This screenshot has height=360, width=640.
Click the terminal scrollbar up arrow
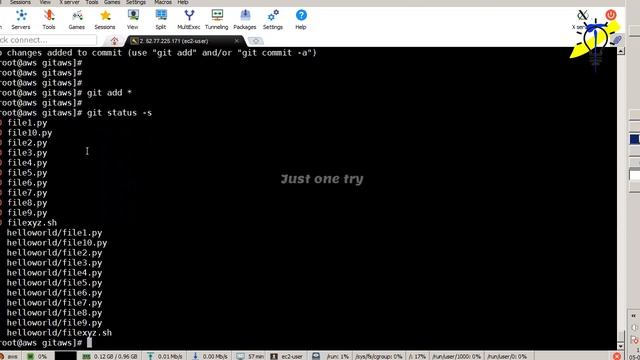[x=621, y=51]
